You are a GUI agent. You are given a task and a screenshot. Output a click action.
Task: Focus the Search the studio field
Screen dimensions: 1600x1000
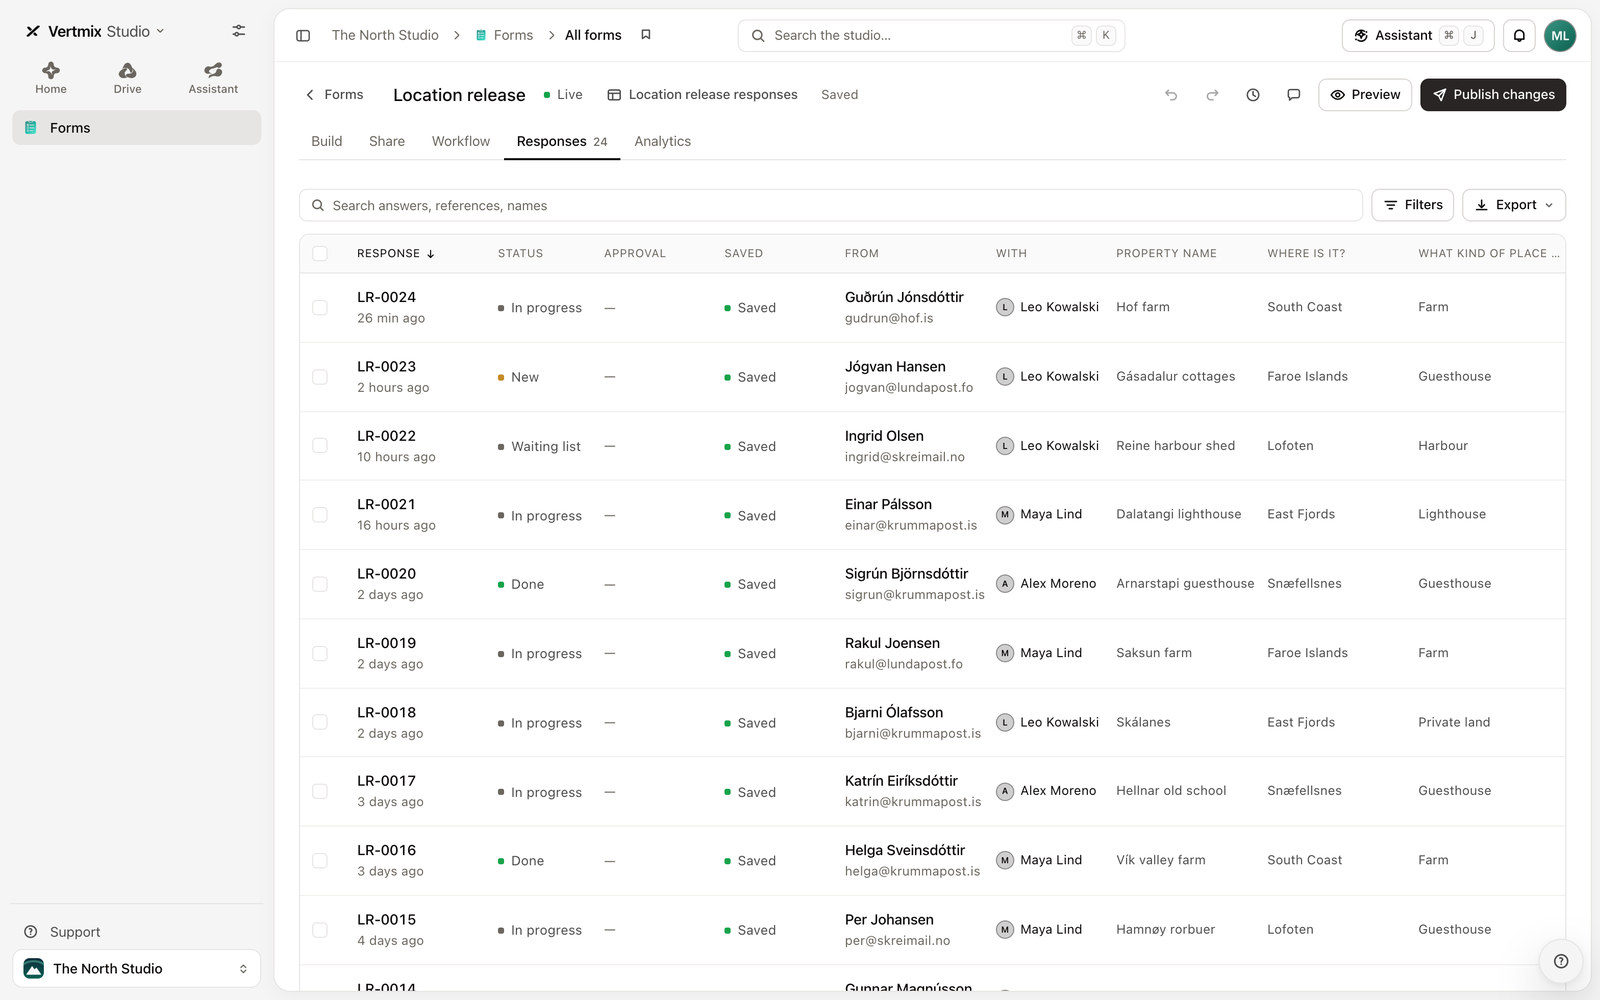coord(931,36)
